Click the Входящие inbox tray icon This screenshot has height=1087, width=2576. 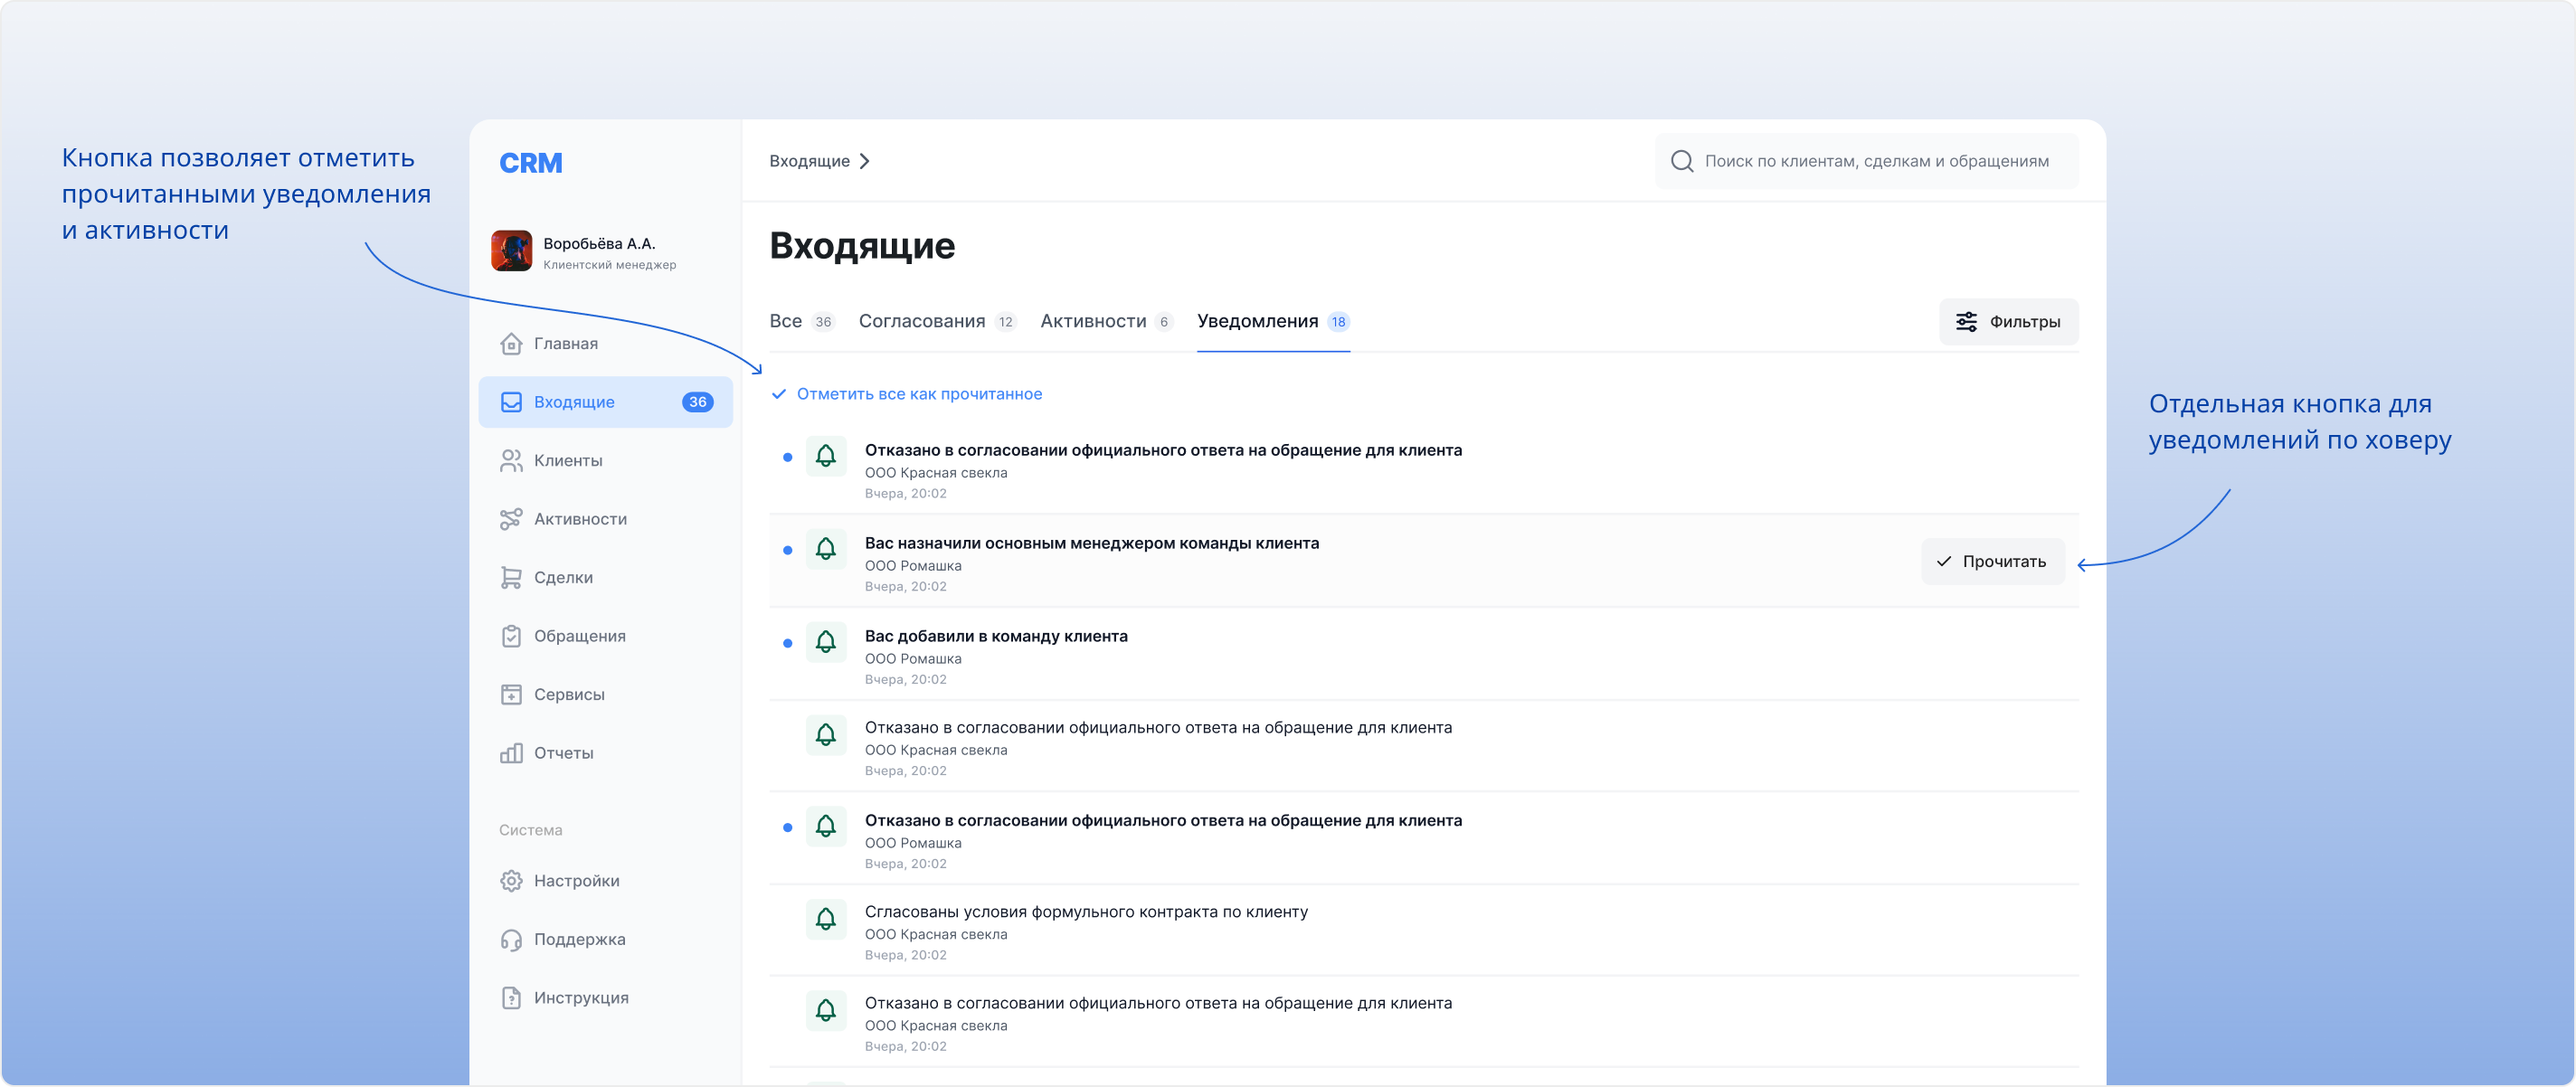pos(511,402)
